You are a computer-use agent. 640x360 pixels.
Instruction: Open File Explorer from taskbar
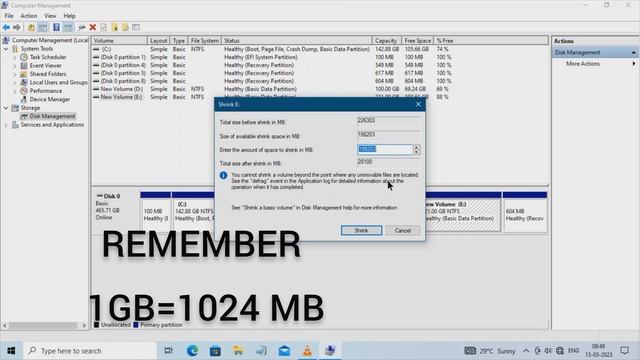click(x=238, y=351)
